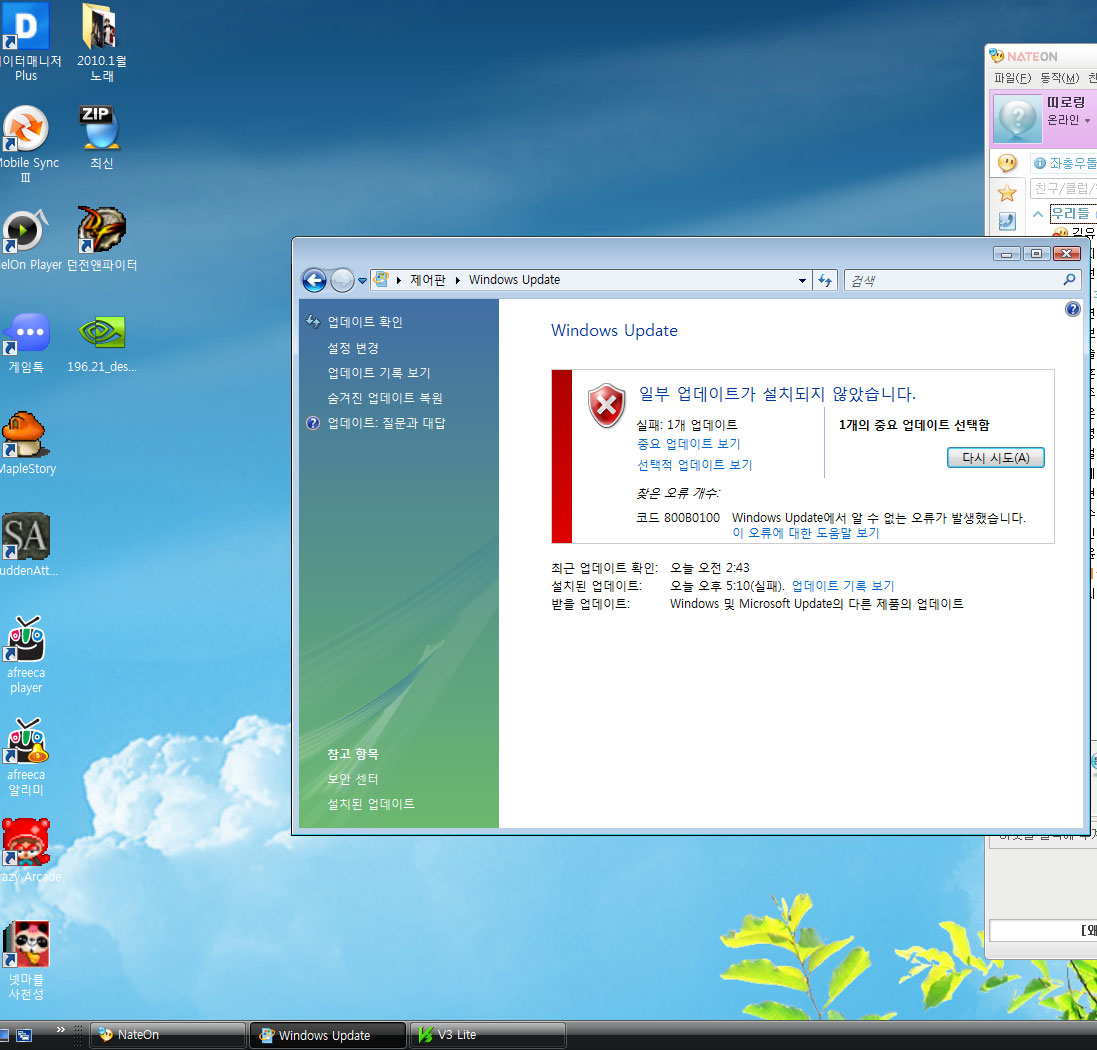Open afreeca 알리미 shortcut

click(27, 757)
